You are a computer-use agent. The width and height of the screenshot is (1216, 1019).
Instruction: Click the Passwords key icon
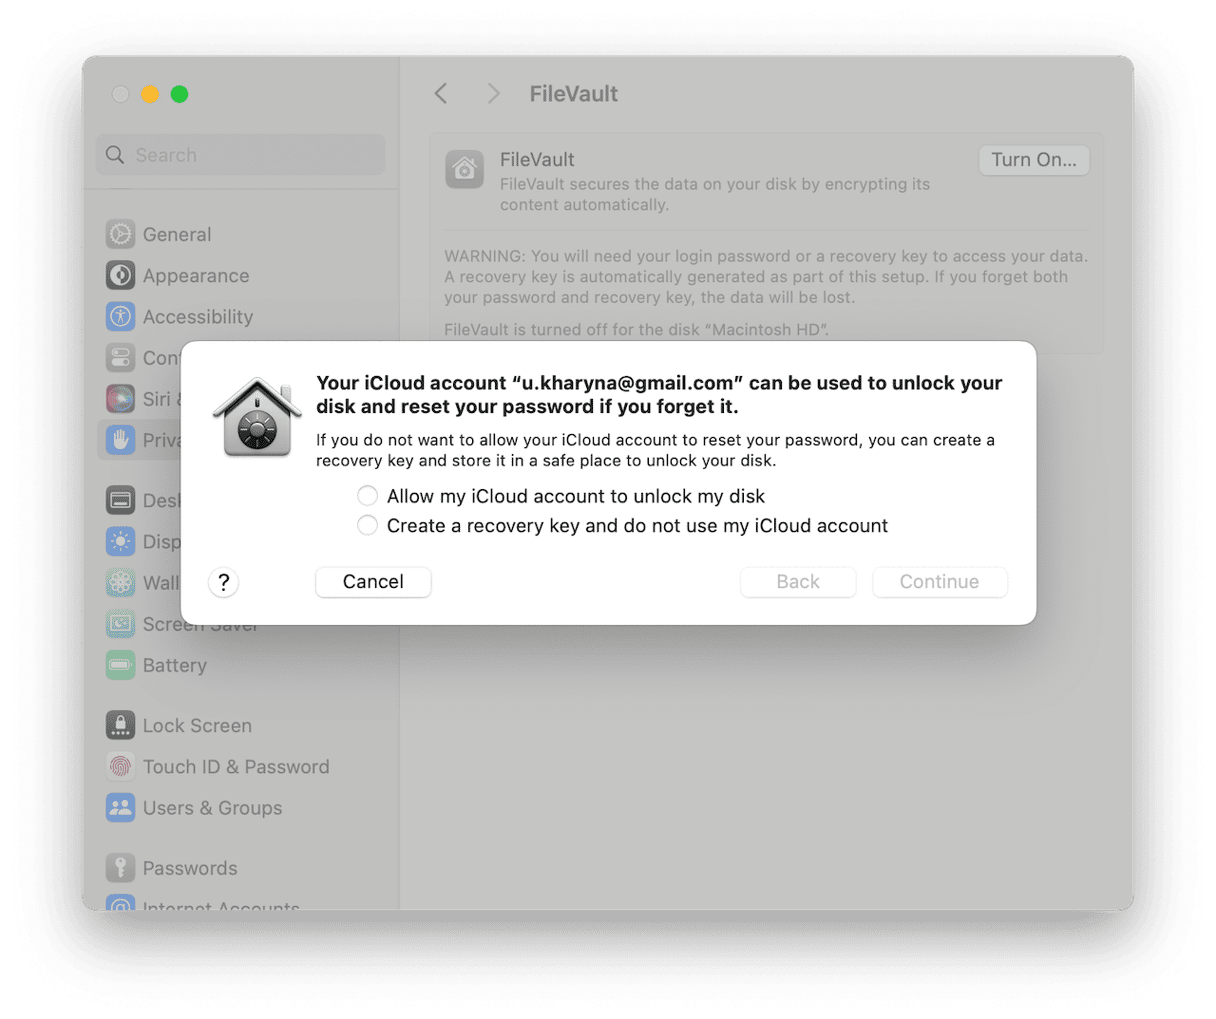click(120, 869)
